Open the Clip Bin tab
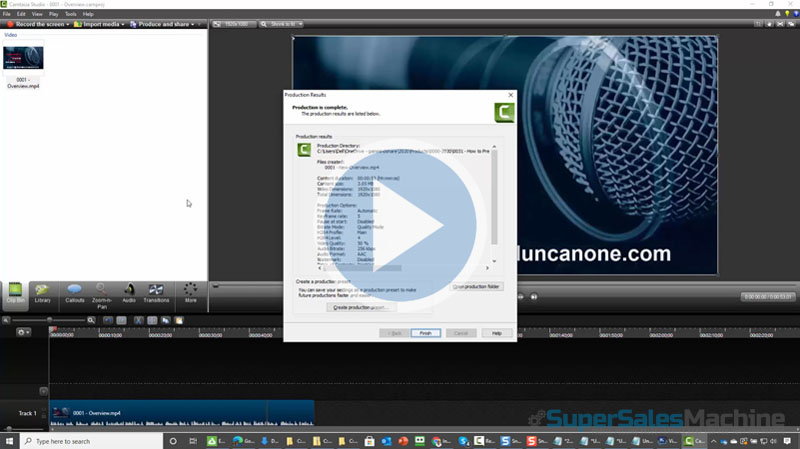This screenshot has height=449, width=800. [x=16, y=292]
